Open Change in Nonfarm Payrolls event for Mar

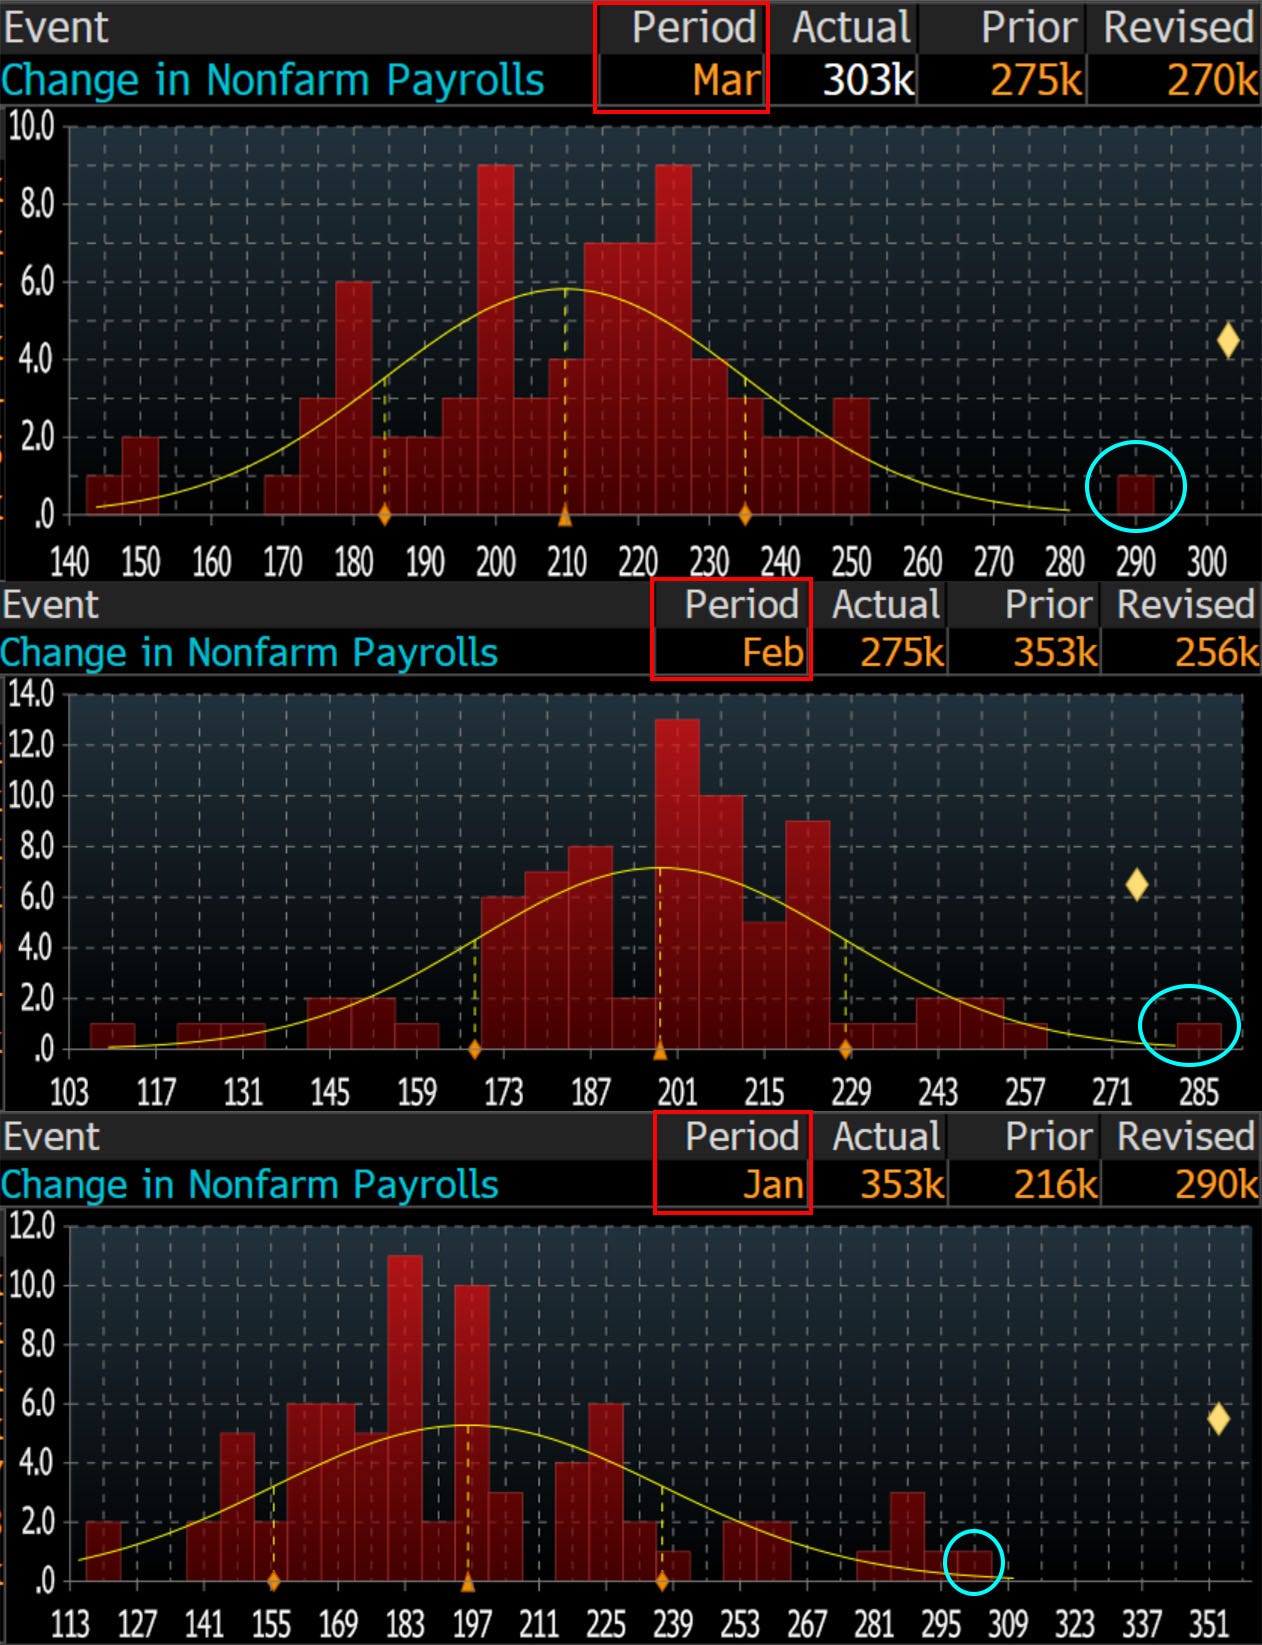(273, 80)
